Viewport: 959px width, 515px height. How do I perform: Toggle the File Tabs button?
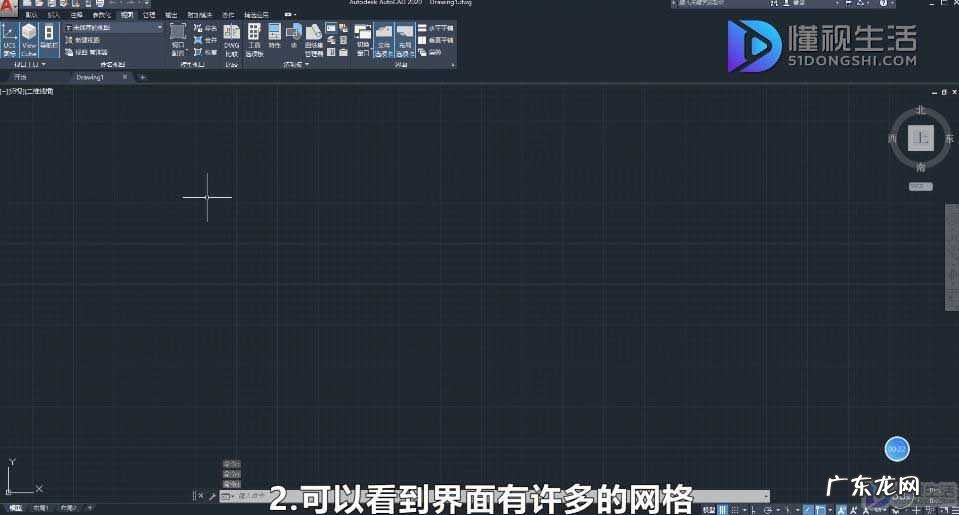(x=383, y=40)
